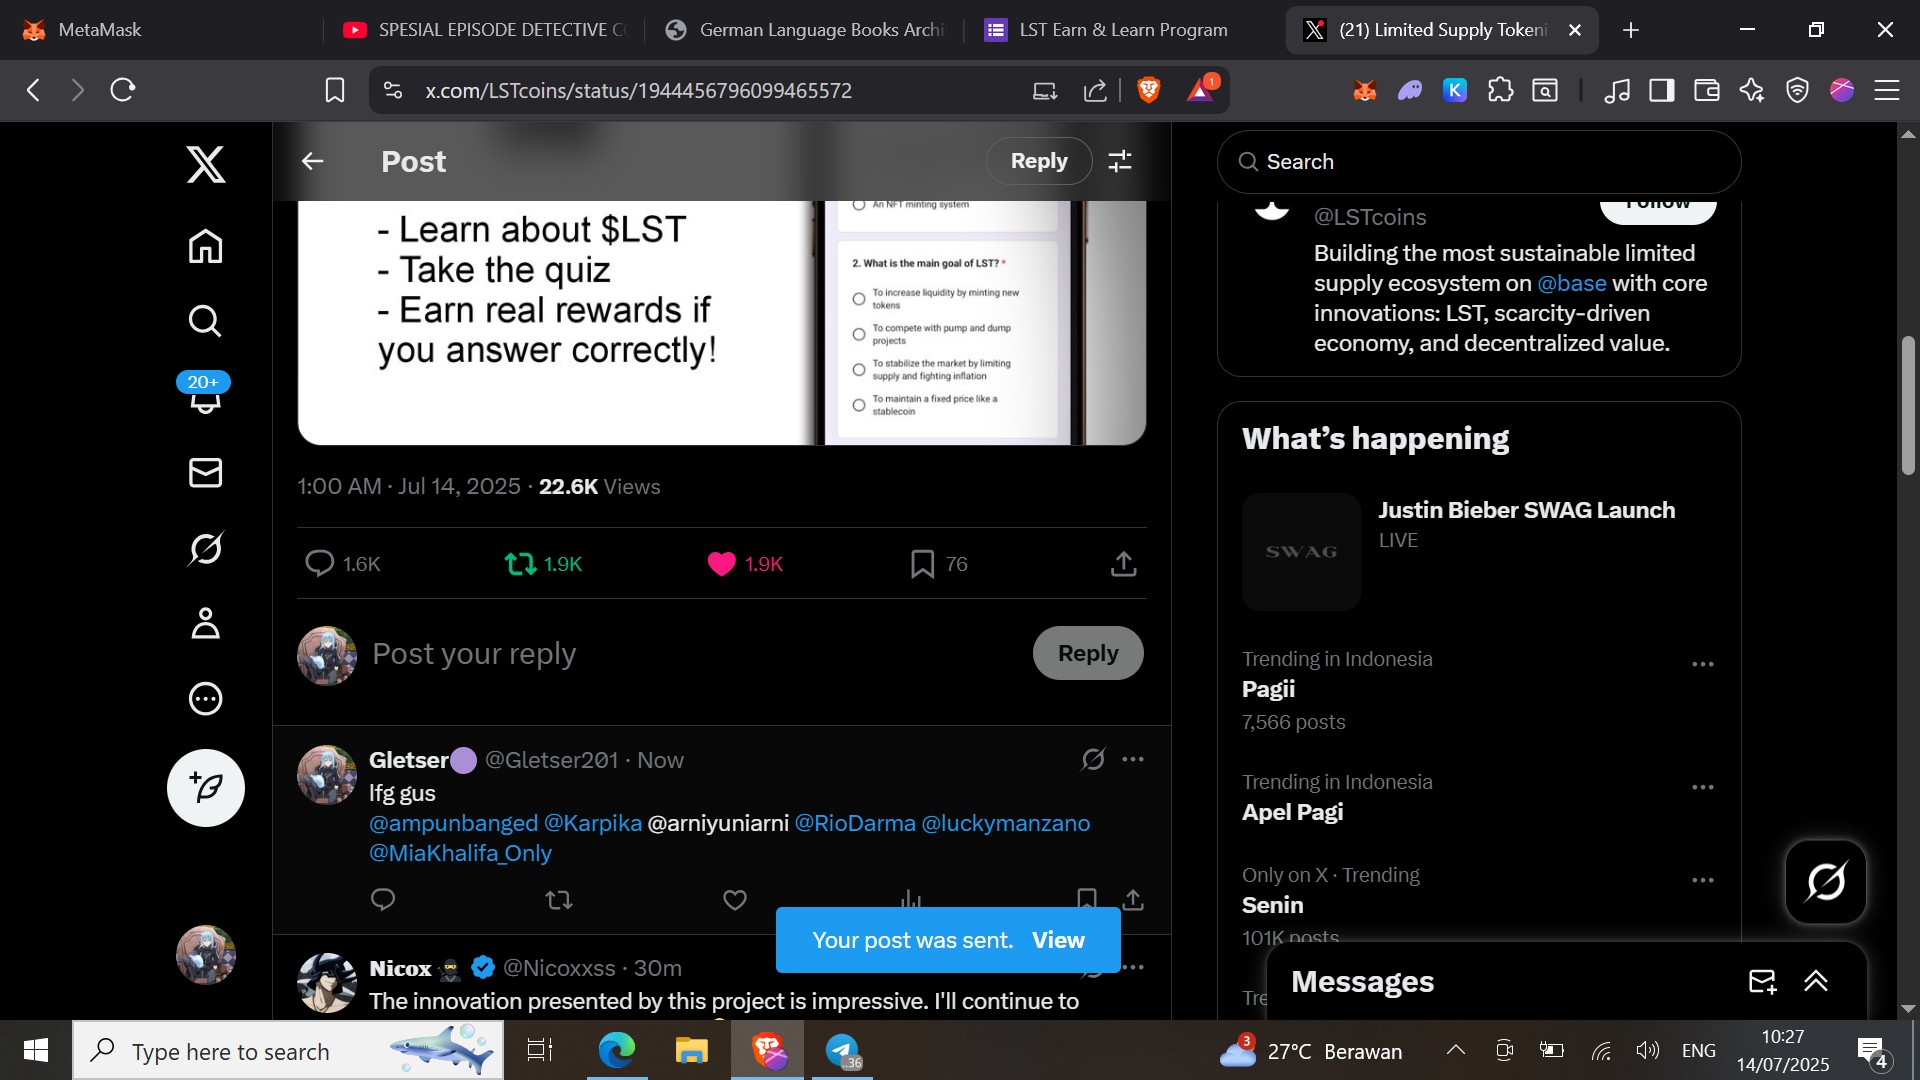Viewport: 1920px width, 1080px height.
Task: Ask Grok about Gletser's comment
Action: tap(1093, 760)
